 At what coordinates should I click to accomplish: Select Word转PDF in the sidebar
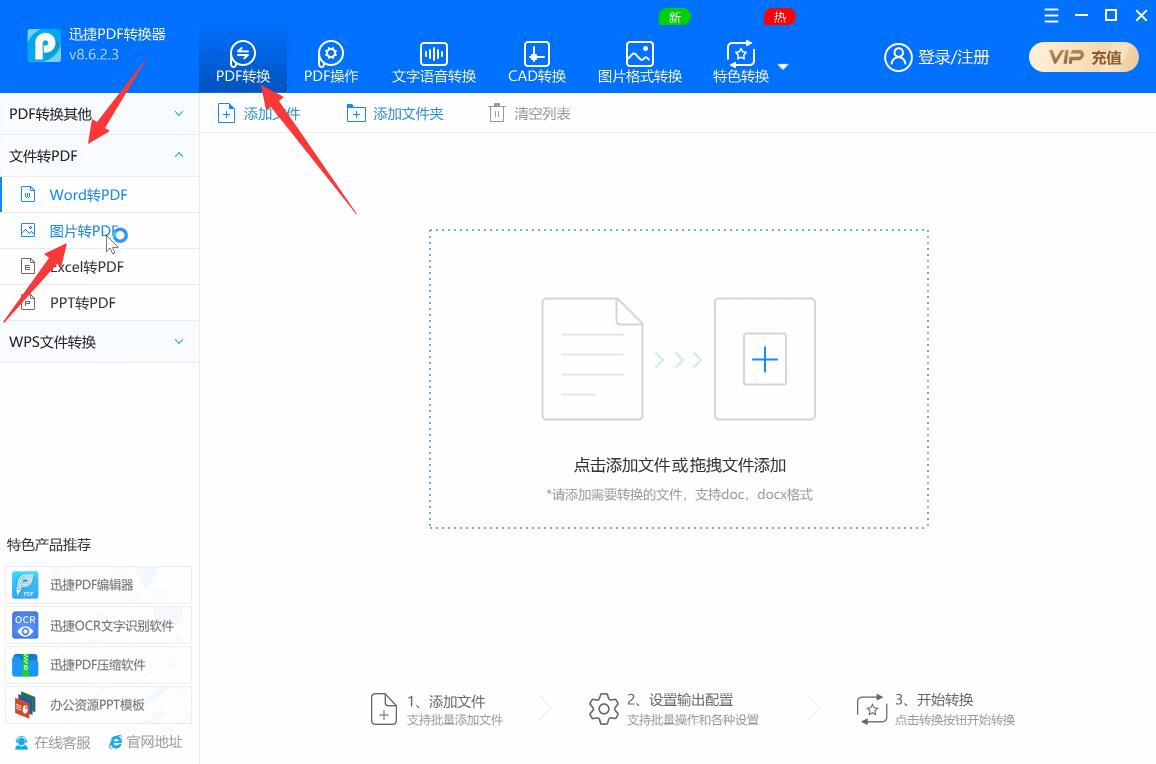pos(100,195)
